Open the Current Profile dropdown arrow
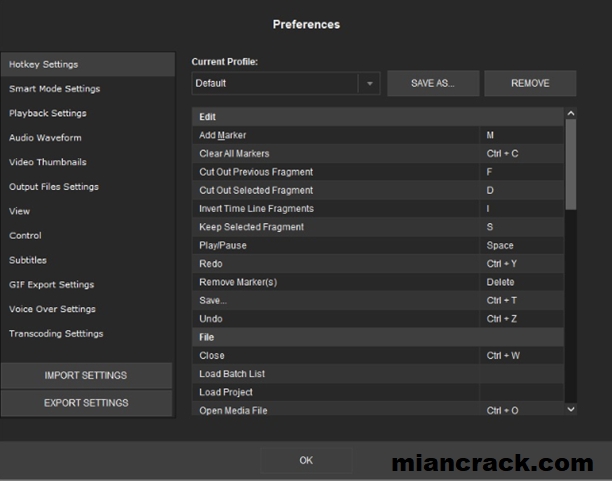Screen dimensions: 612x481 [369, 83]
